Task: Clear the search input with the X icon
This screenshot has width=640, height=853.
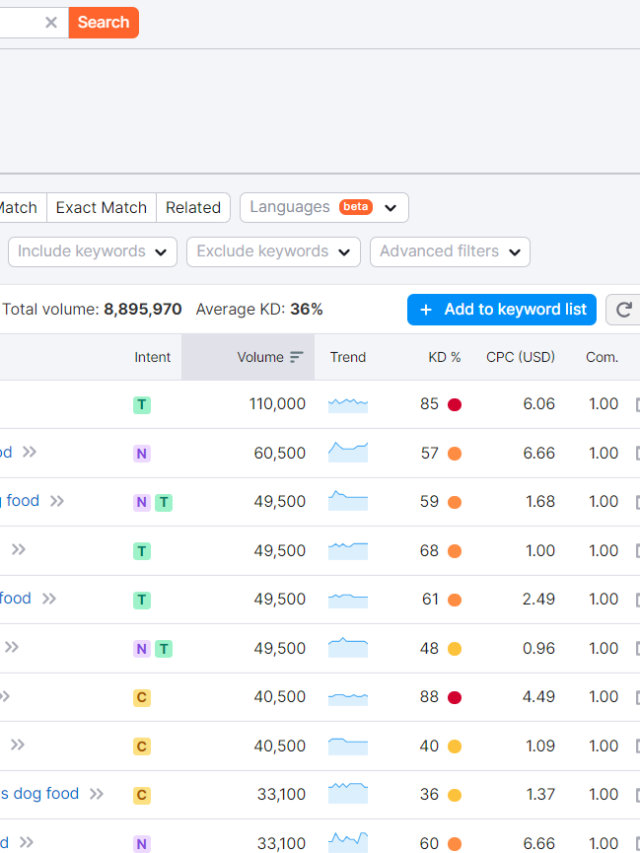Action: coord(51,22)
